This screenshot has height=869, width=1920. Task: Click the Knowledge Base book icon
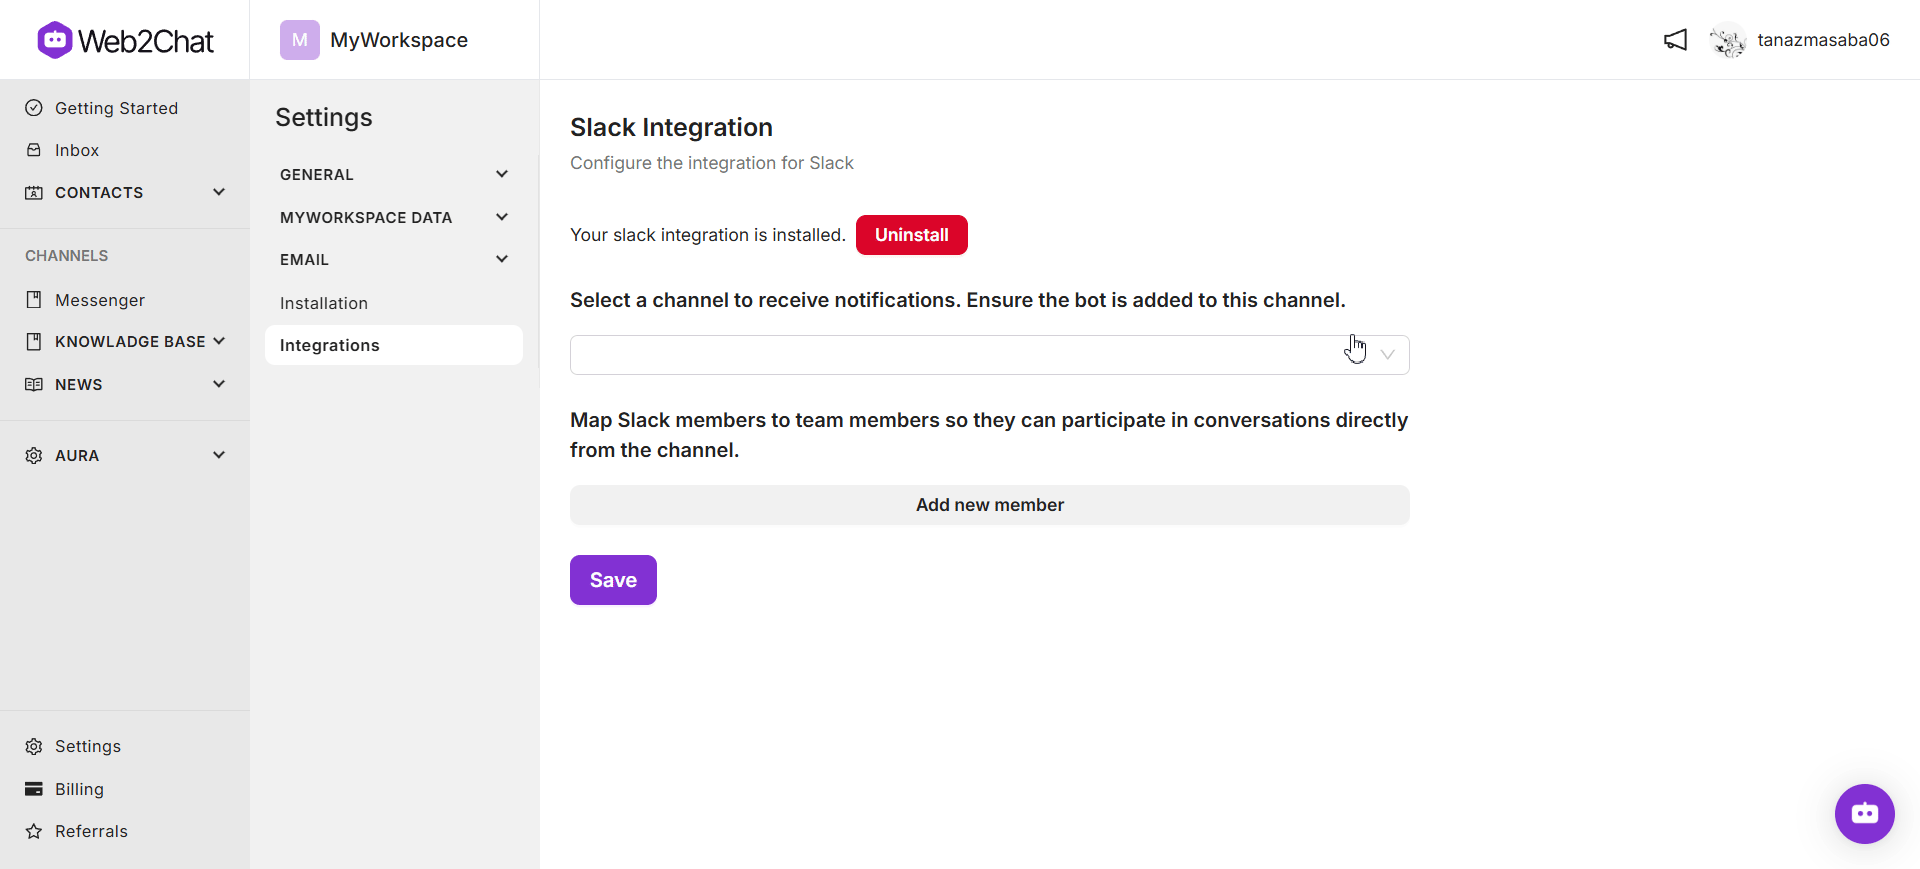pyautogui.click(x=34, y=342)
